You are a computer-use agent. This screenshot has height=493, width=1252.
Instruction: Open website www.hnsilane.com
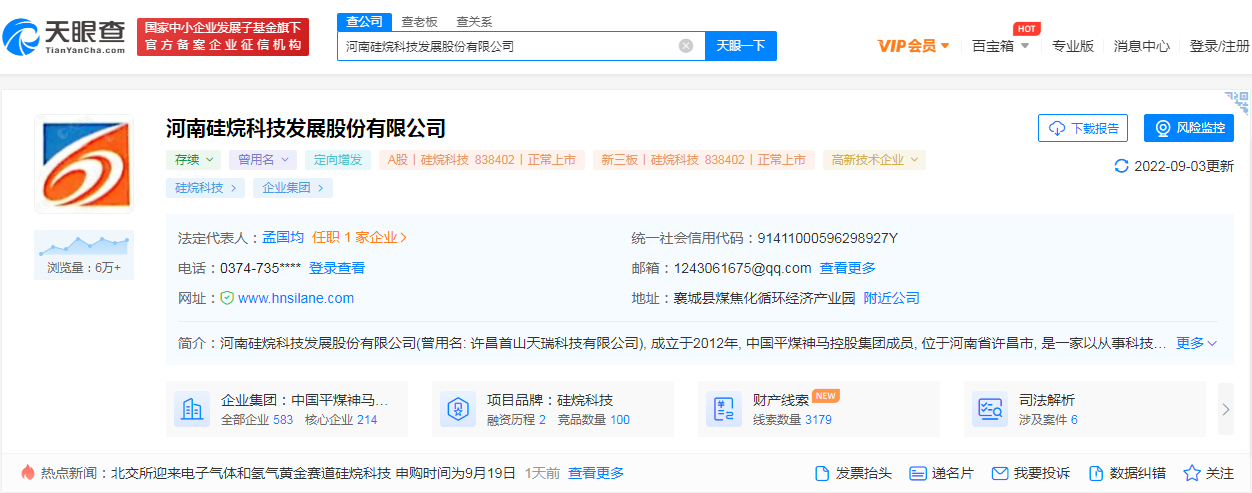click(x=296, y=298)
